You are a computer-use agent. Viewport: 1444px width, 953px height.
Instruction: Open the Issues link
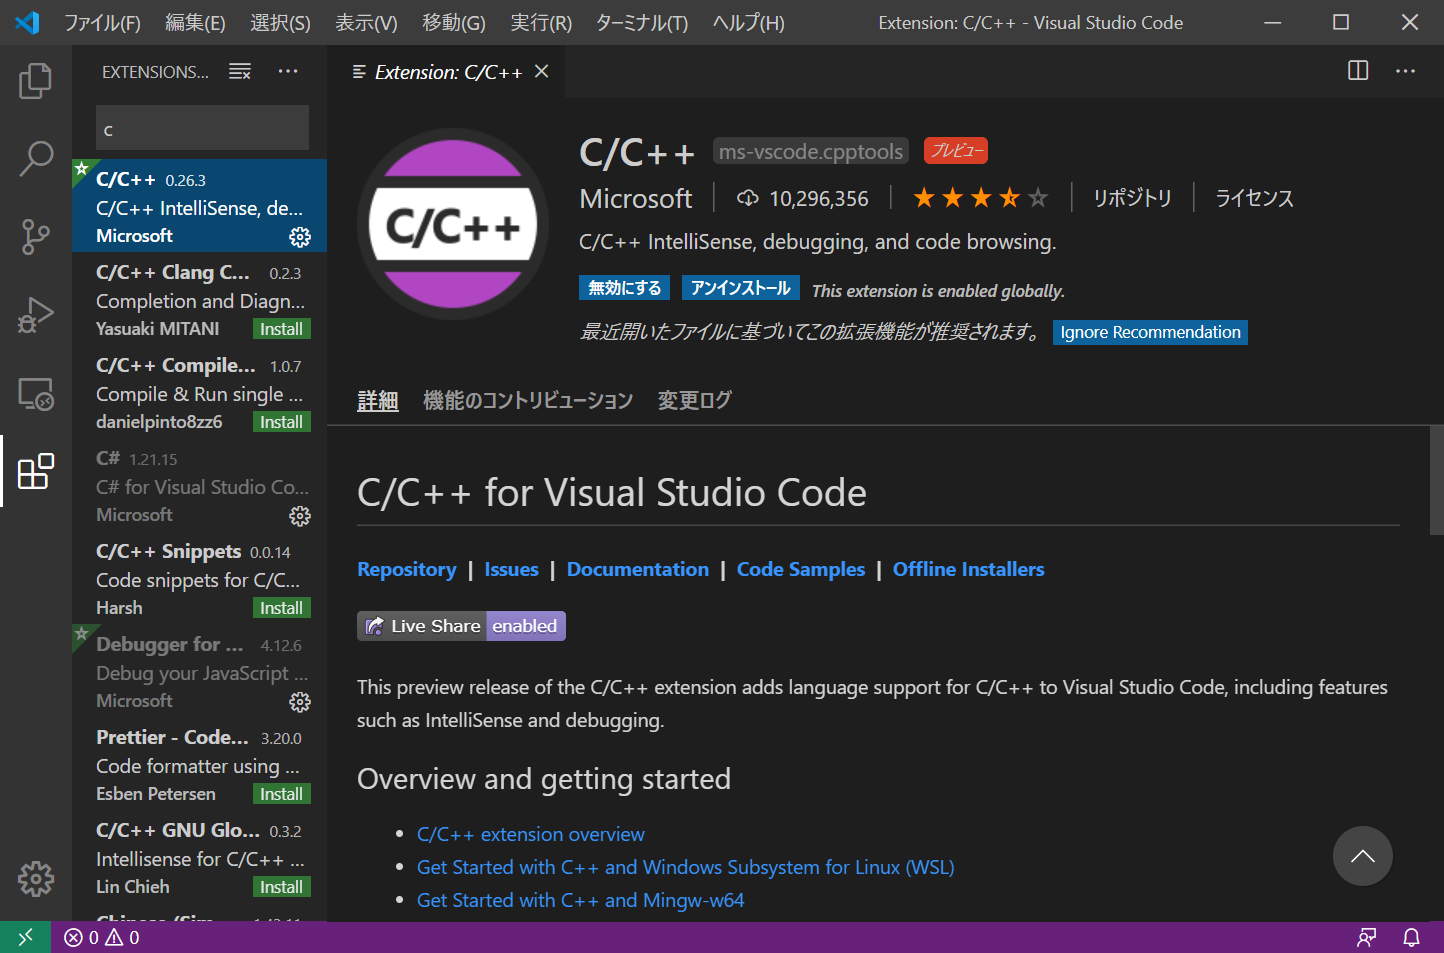(511, 569)
